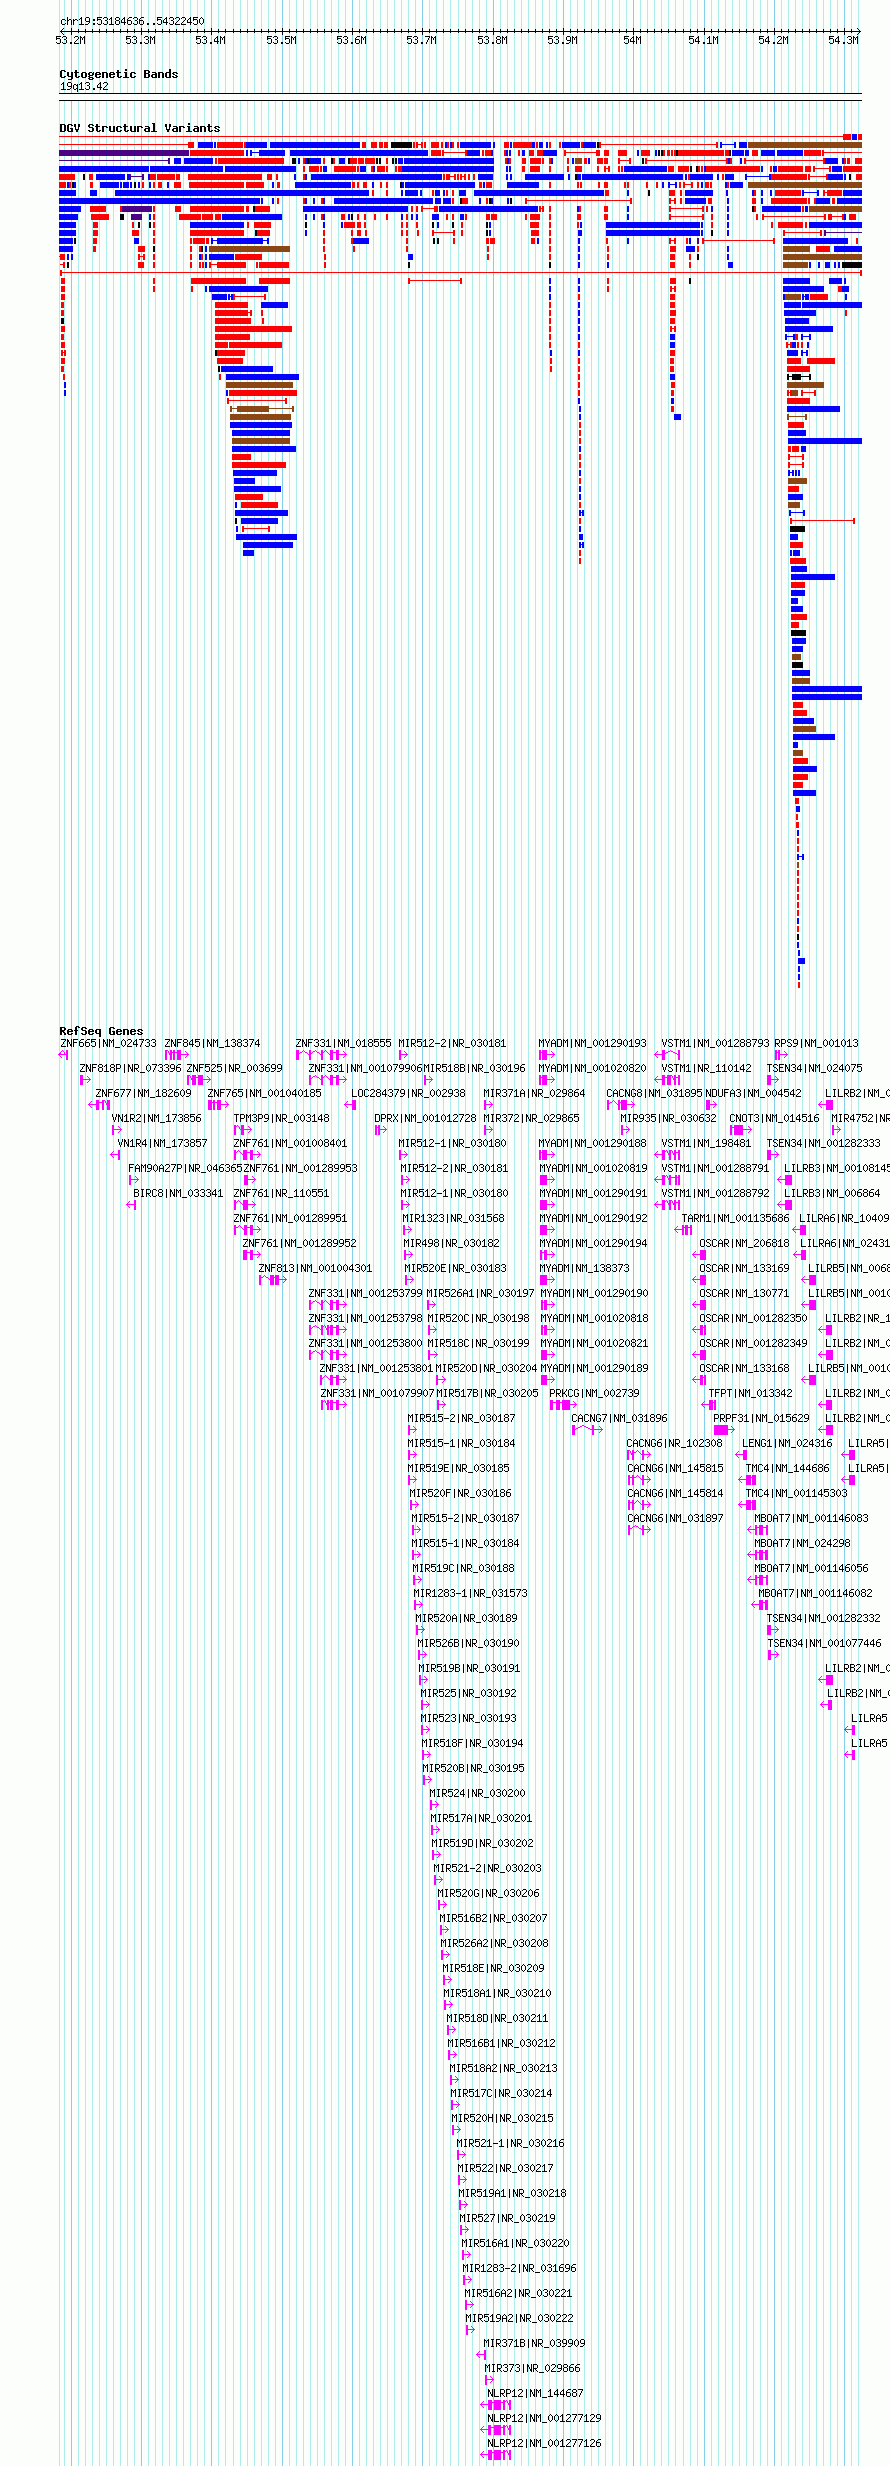Select the RefSeq Genes track title
This screenshot has width=890, height=2466.
tap(101, 1031)
